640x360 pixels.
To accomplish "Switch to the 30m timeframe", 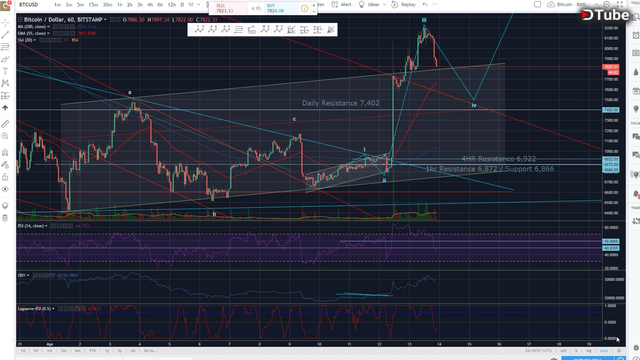I will point(107,4).
